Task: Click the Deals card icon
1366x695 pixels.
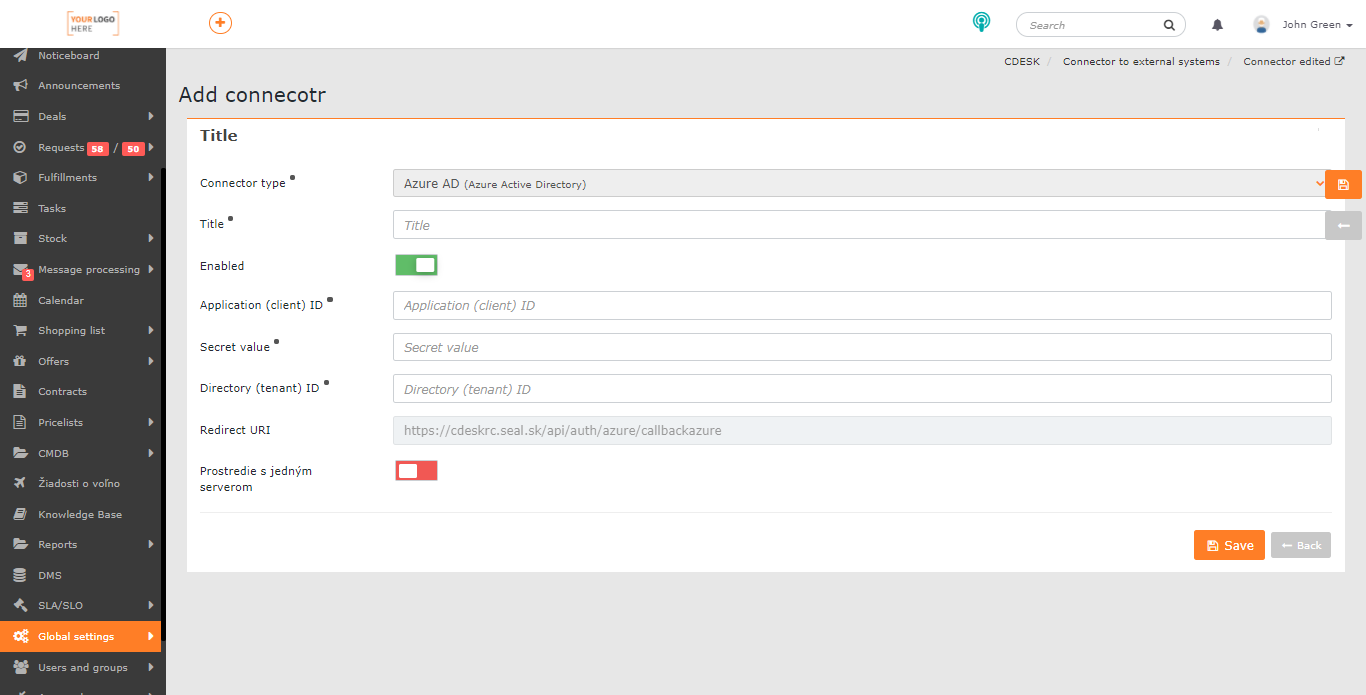Action: click(x=20, y=116)
